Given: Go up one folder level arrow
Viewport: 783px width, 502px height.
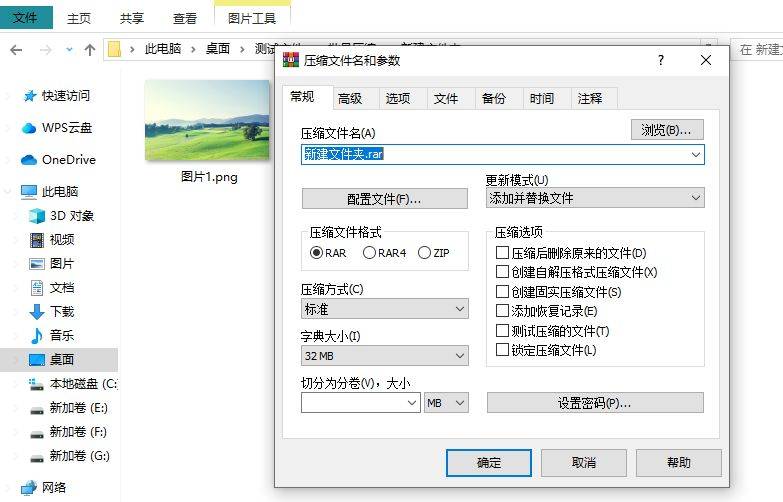Looking at the screenshot, I should [x=90, y=49].
